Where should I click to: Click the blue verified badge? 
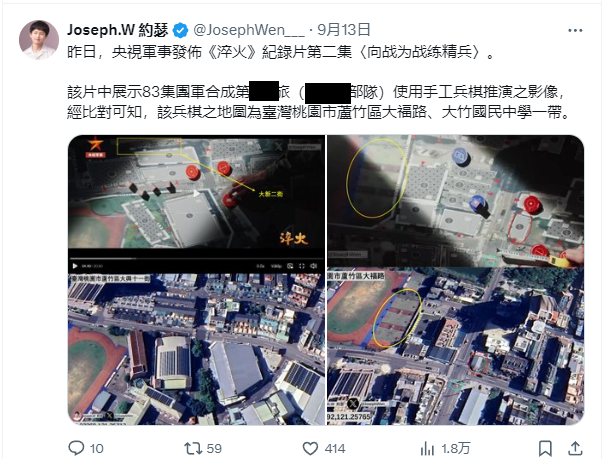point(180,31)
